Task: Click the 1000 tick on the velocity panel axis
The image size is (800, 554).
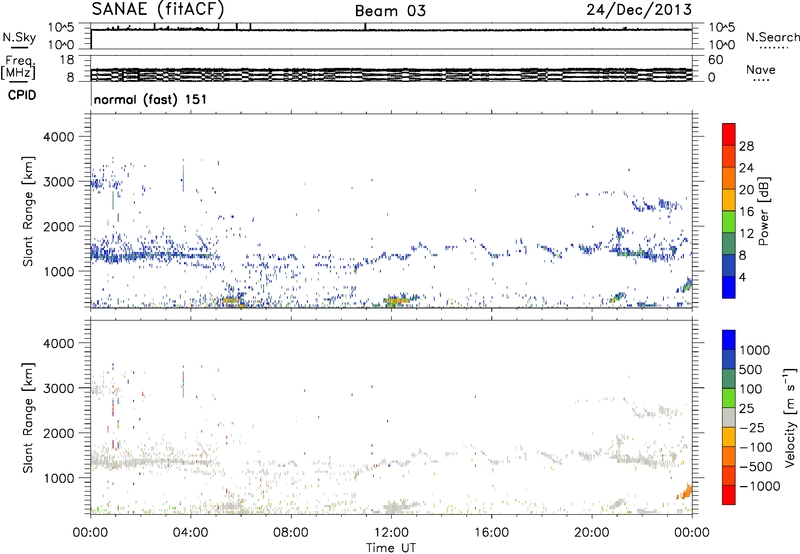Action: coord(58,478)
